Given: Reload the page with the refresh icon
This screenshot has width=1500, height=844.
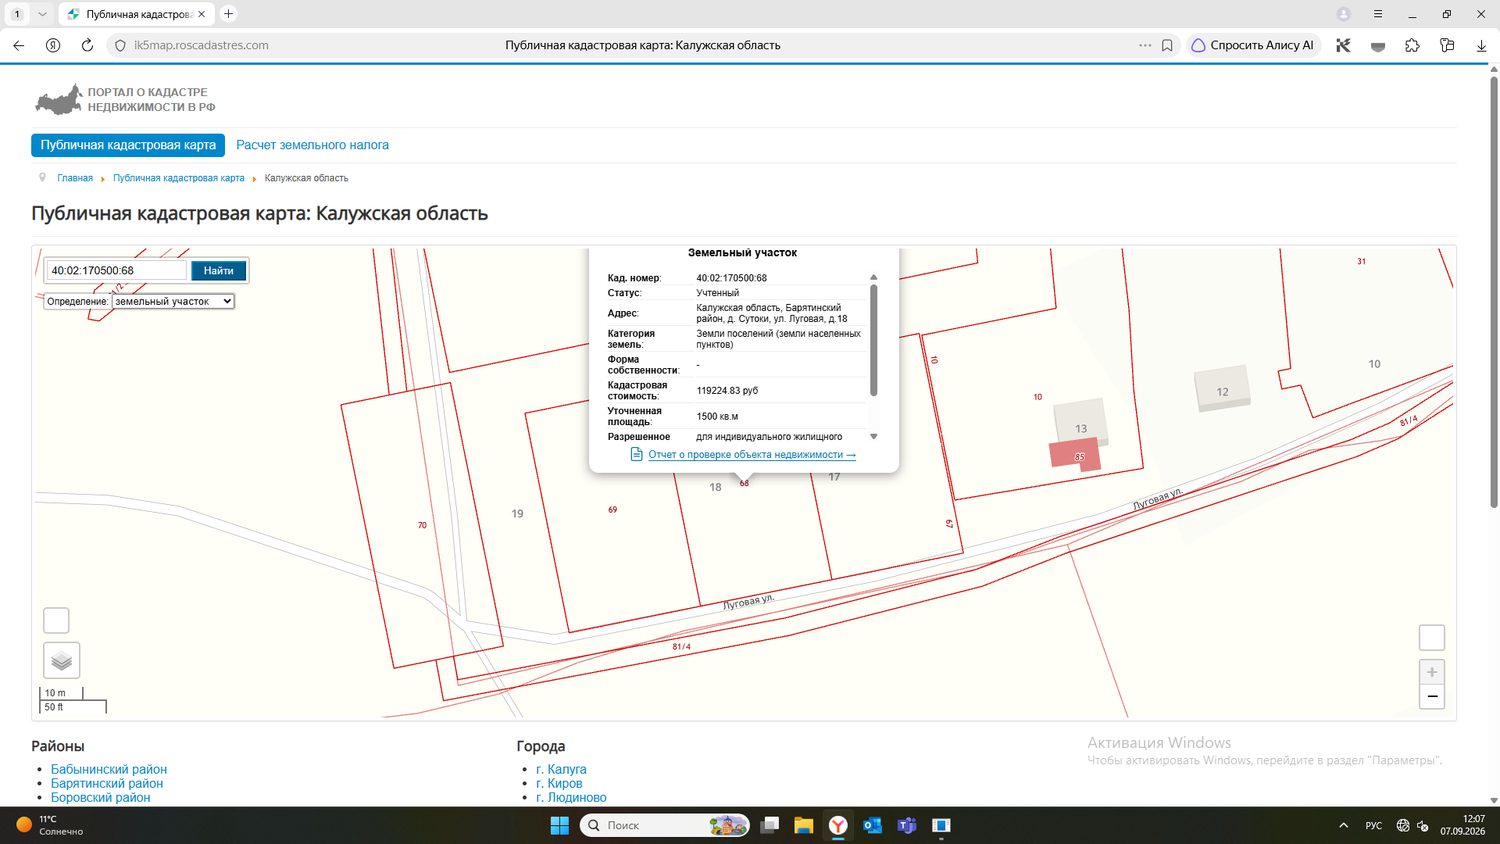Looking at the screenshot, I should pyautogui.click(x=87, y=45).
